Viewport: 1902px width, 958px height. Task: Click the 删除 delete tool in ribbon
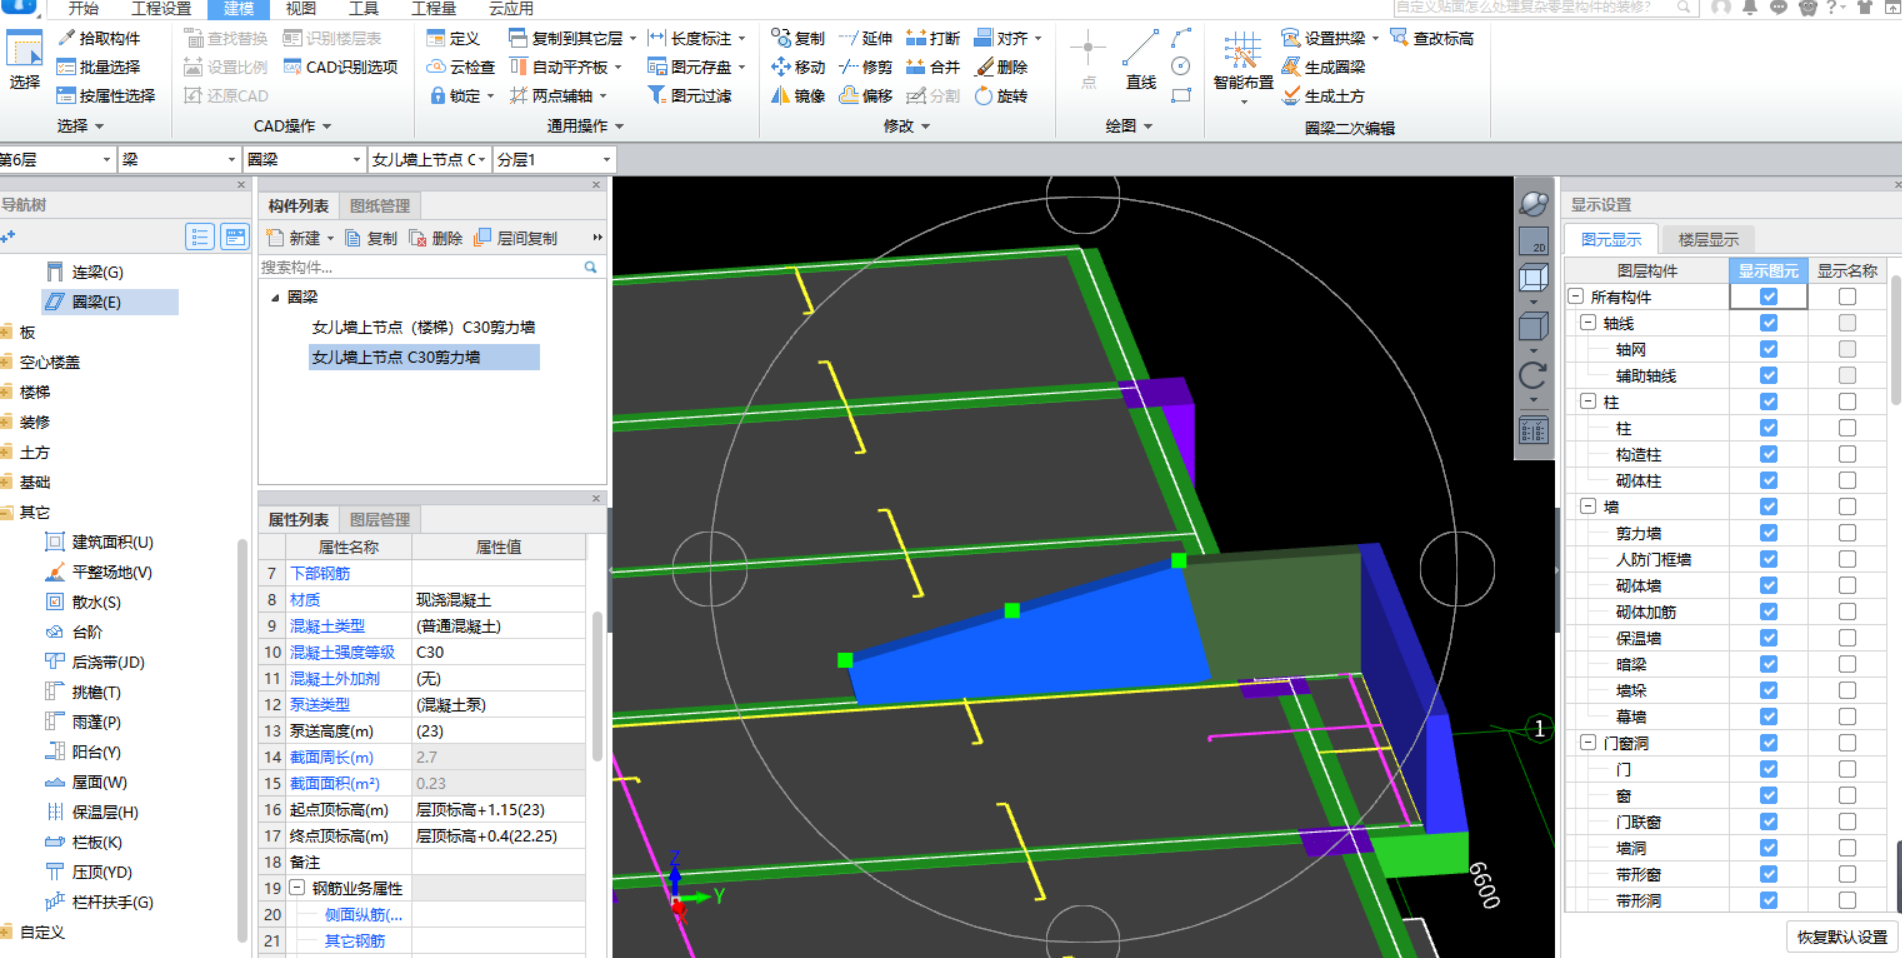(x=1001, y=67)
